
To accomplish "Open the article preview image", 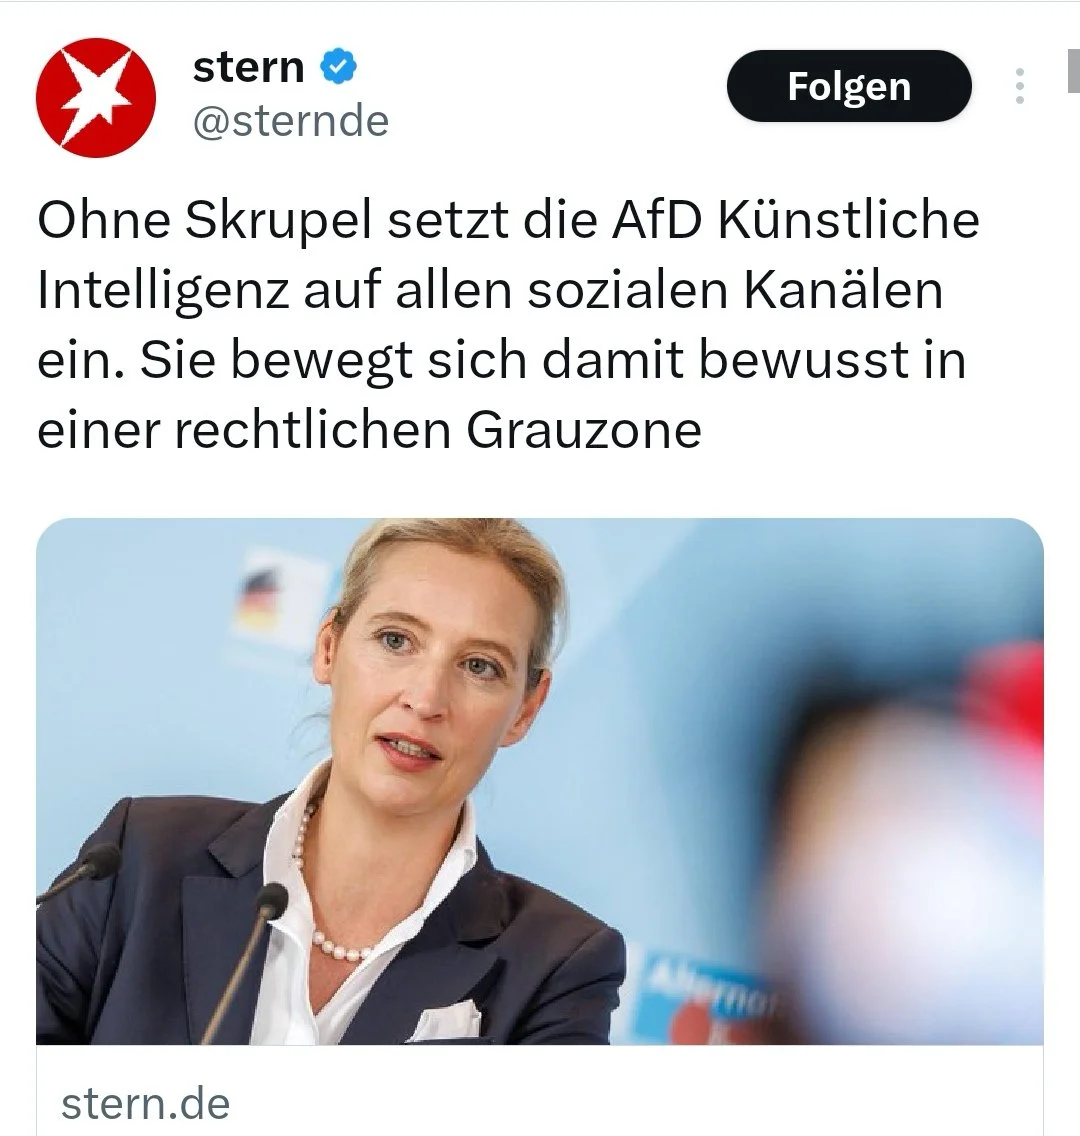I will point(540,781).
